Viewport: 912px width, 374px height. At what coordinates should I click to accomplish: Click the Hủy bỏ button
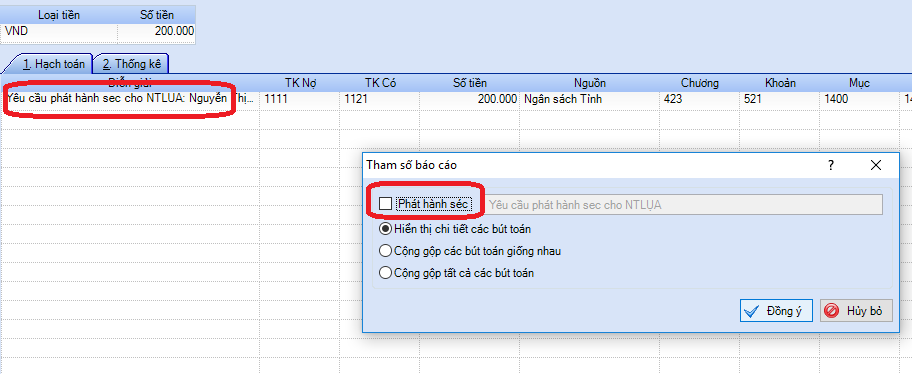(x=856, y=311)
